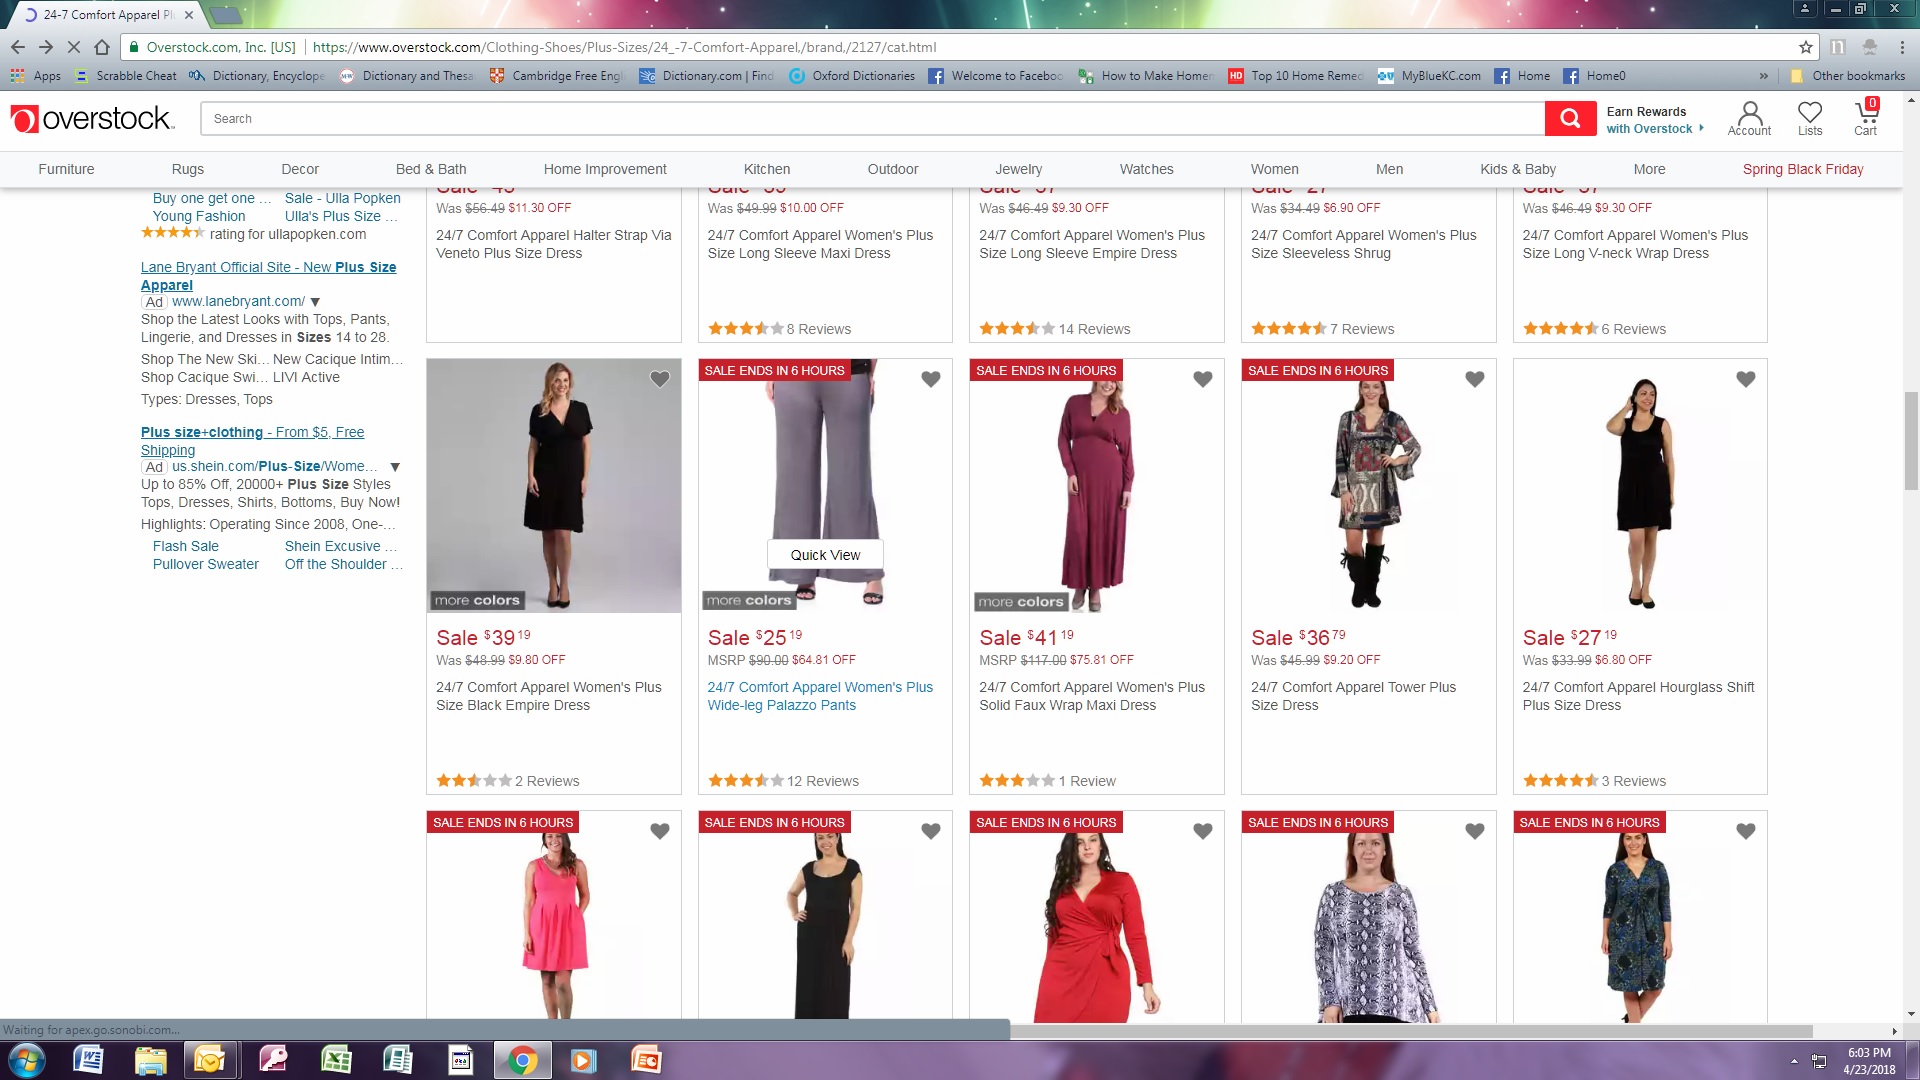Show hidden system tray icons
This screenshot has width=1920, height=1080.
1794,1061
